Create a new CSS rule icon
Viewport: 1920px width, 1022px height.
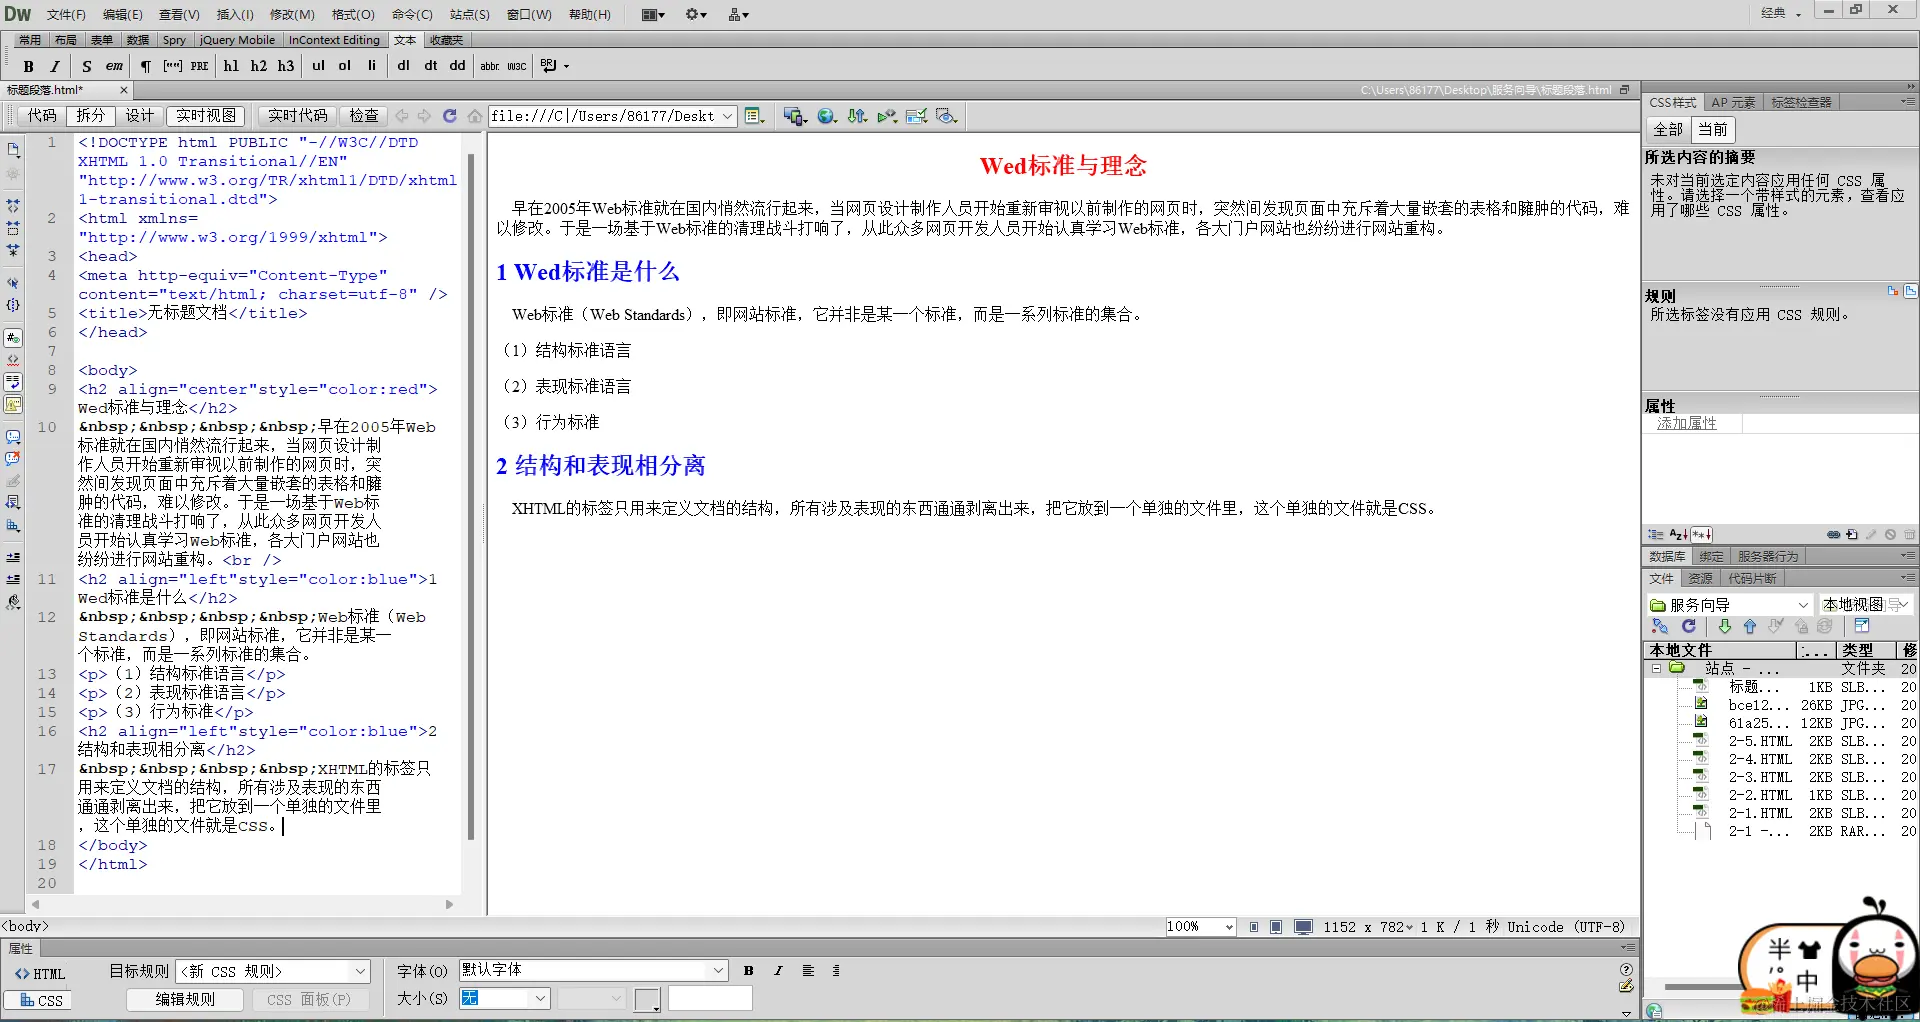point(1854,534)
